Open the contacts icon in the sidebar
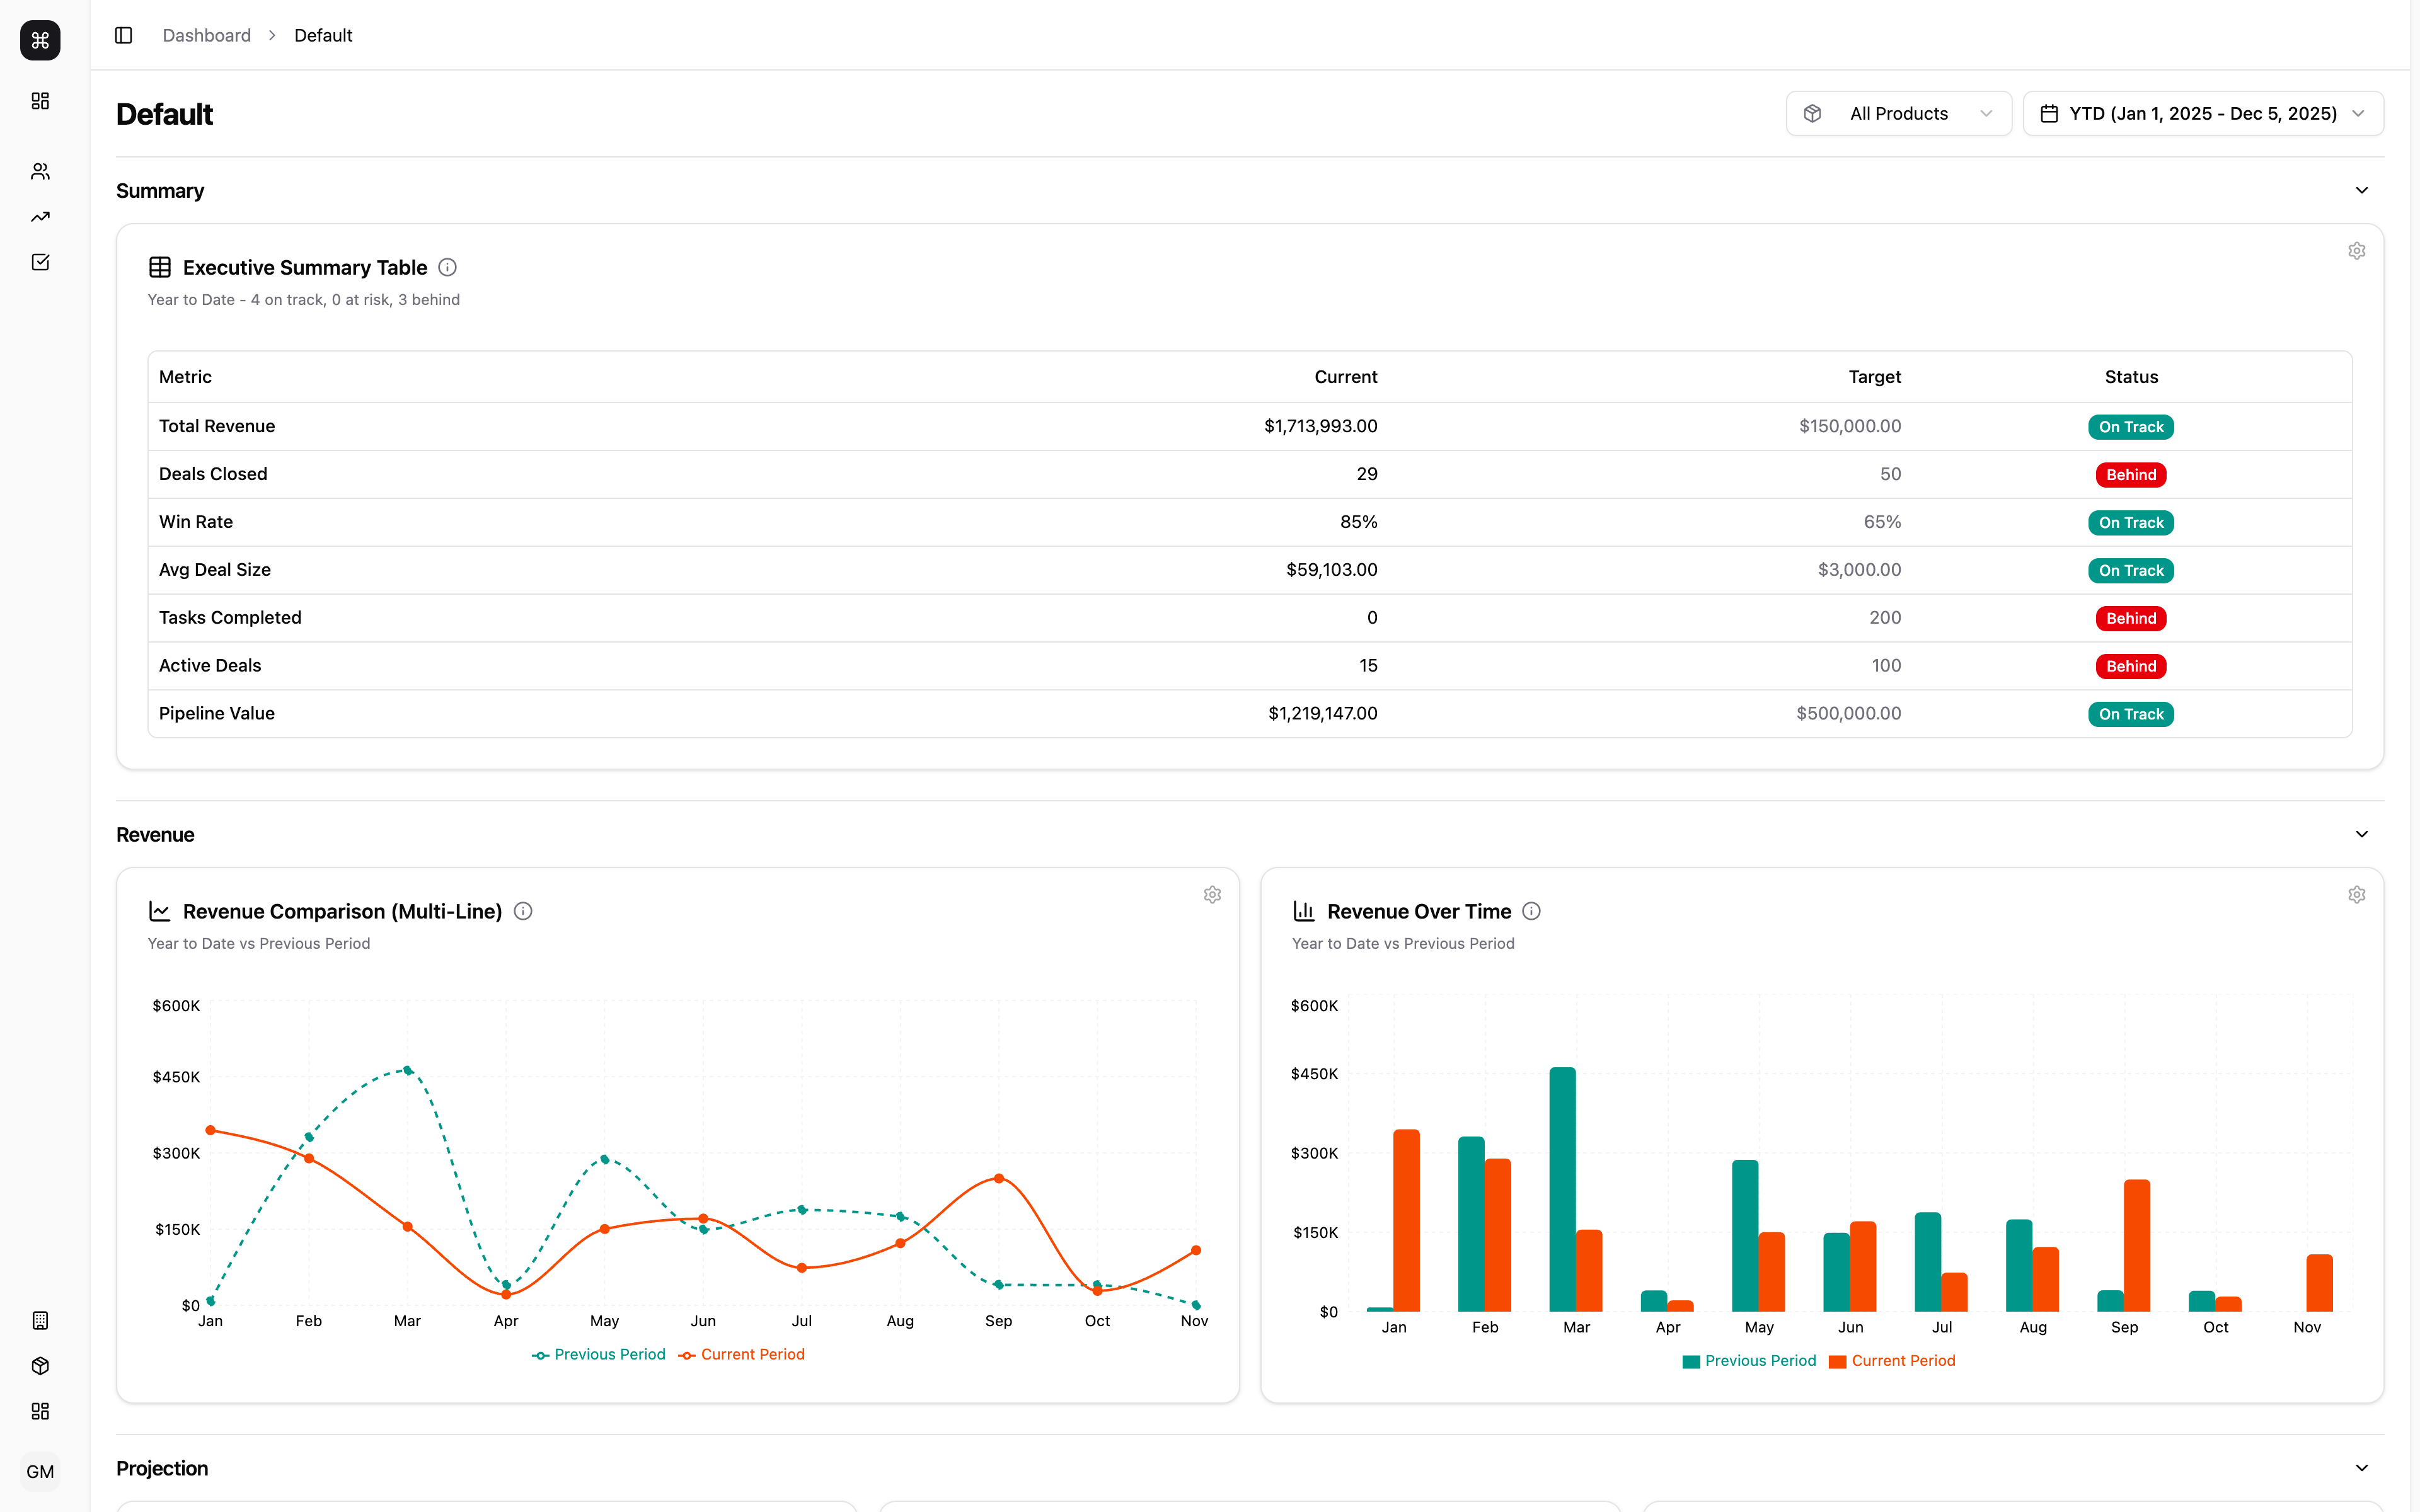The height and width of the screenshot is (1512, 2420). tap(40, 170)
